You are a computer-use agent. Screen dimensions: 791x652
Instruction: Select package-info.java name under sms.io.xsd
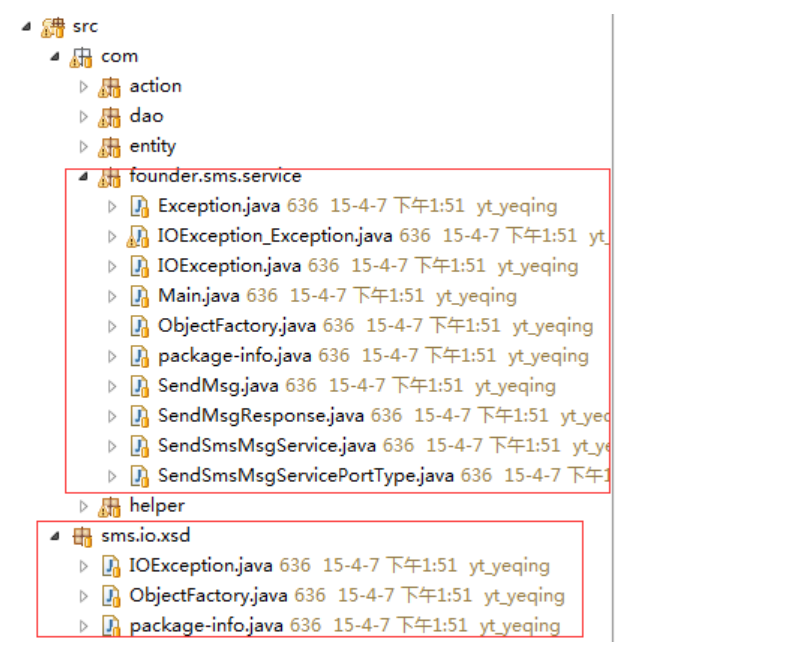[x=206, y=625]
